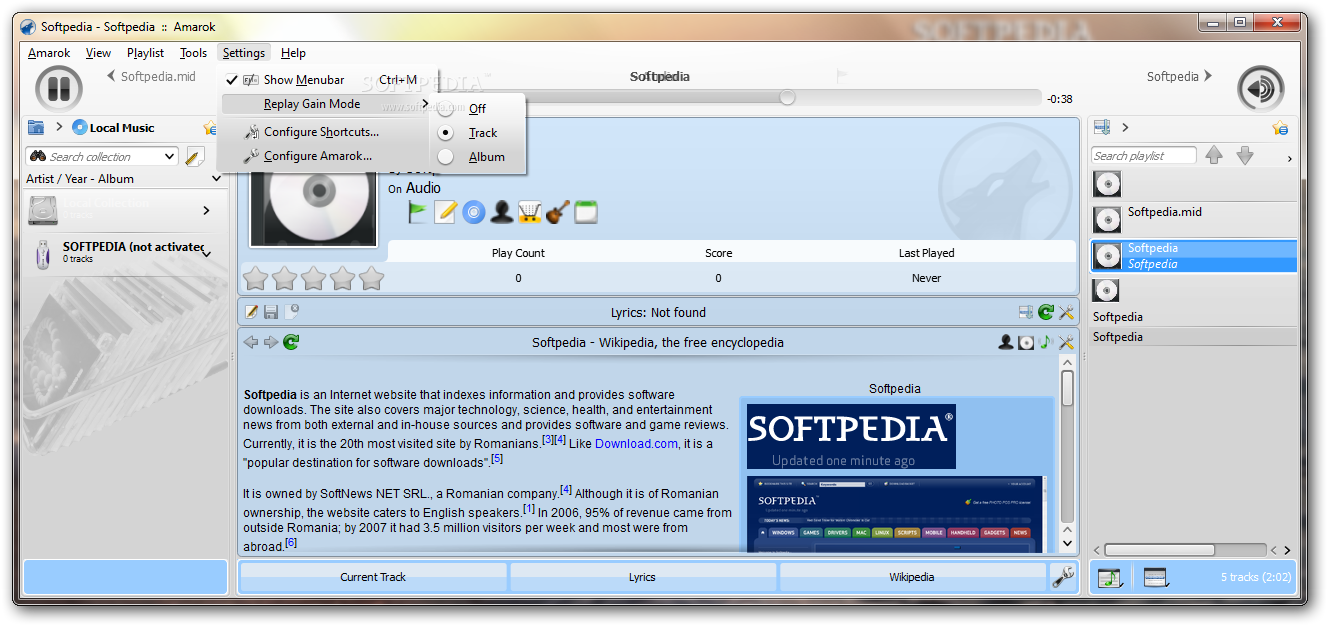Open the Replay Gain Mode submenu
The height and width of the screenshot is (626, 1328).
coord(326,104)
